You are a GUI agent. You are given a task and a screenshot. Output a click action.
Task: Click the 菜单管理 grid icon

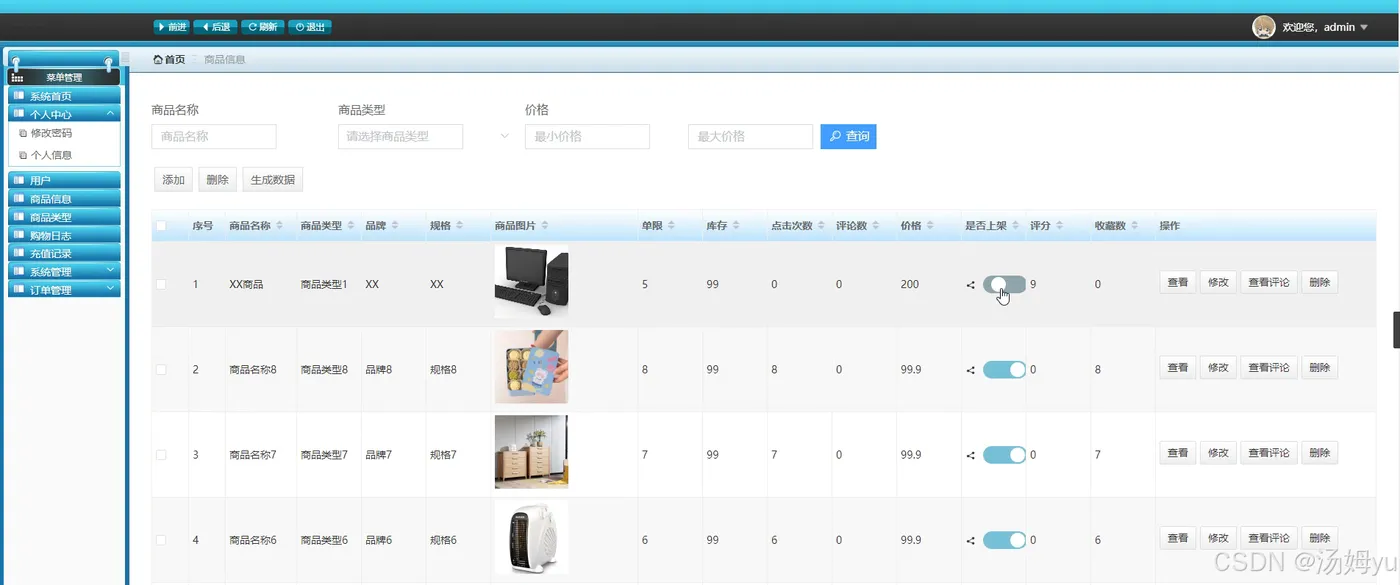[x=17, y=77]
